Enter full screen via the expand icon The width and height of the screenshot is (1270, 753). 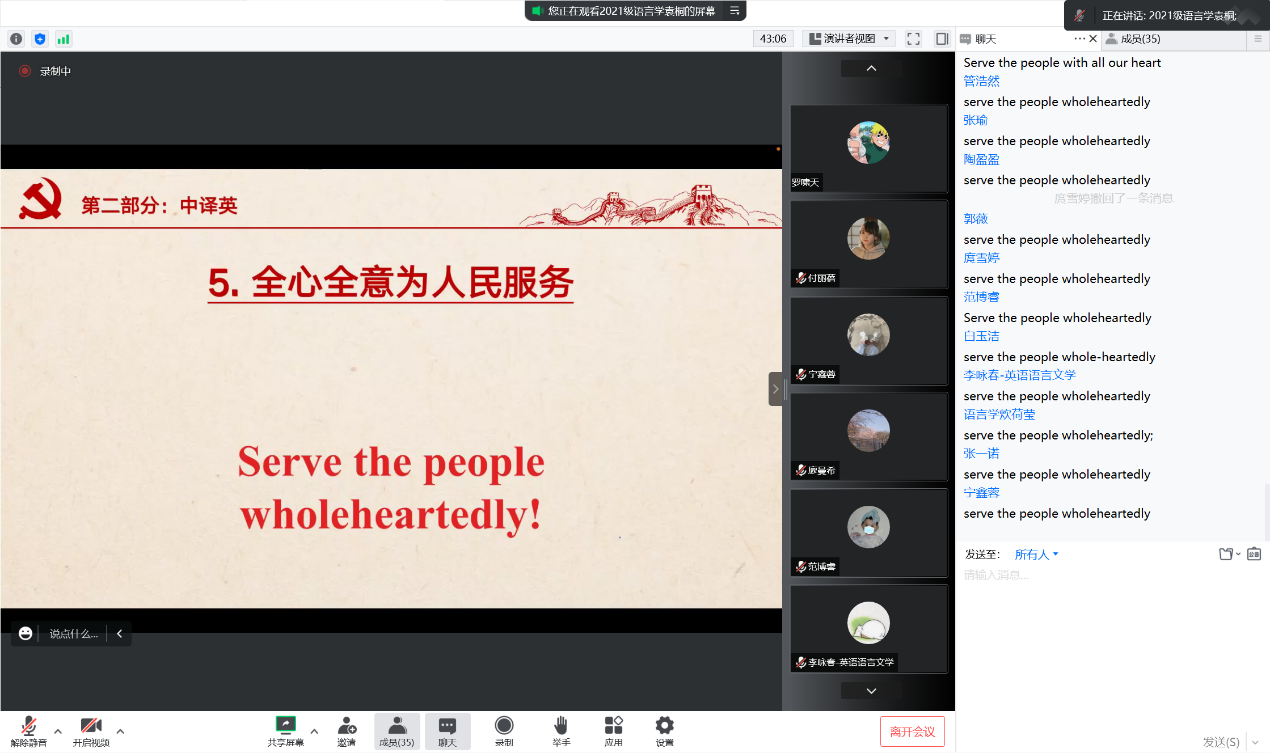click(x=913, y=39)
